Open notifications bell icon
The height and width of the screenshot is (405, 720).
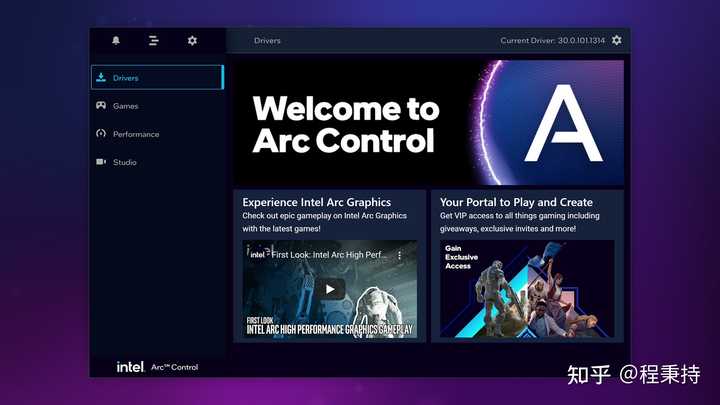coord(116,40)
